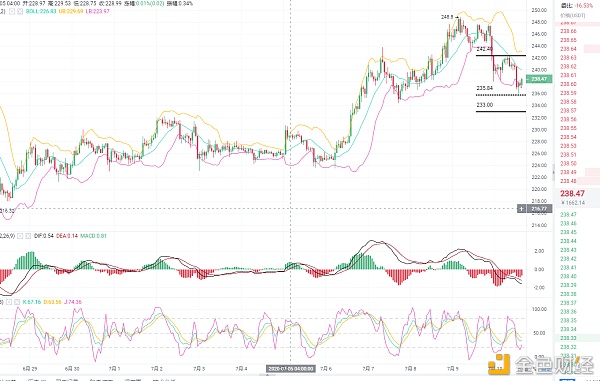Select ask price 238.66 in order book

pyautogui.click(x=568, y=31)
